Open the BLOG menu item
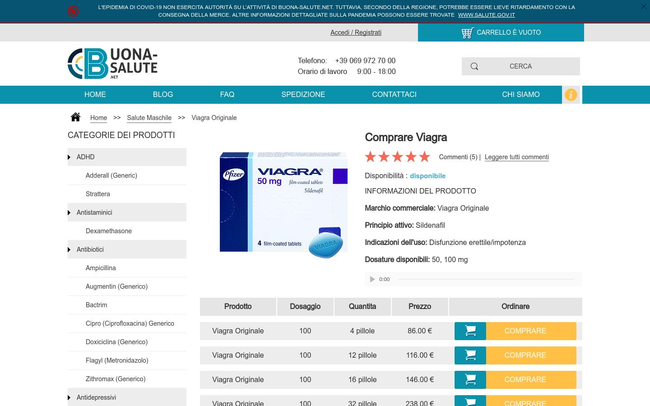Screen dimensions: 650x406 point(162,95)
